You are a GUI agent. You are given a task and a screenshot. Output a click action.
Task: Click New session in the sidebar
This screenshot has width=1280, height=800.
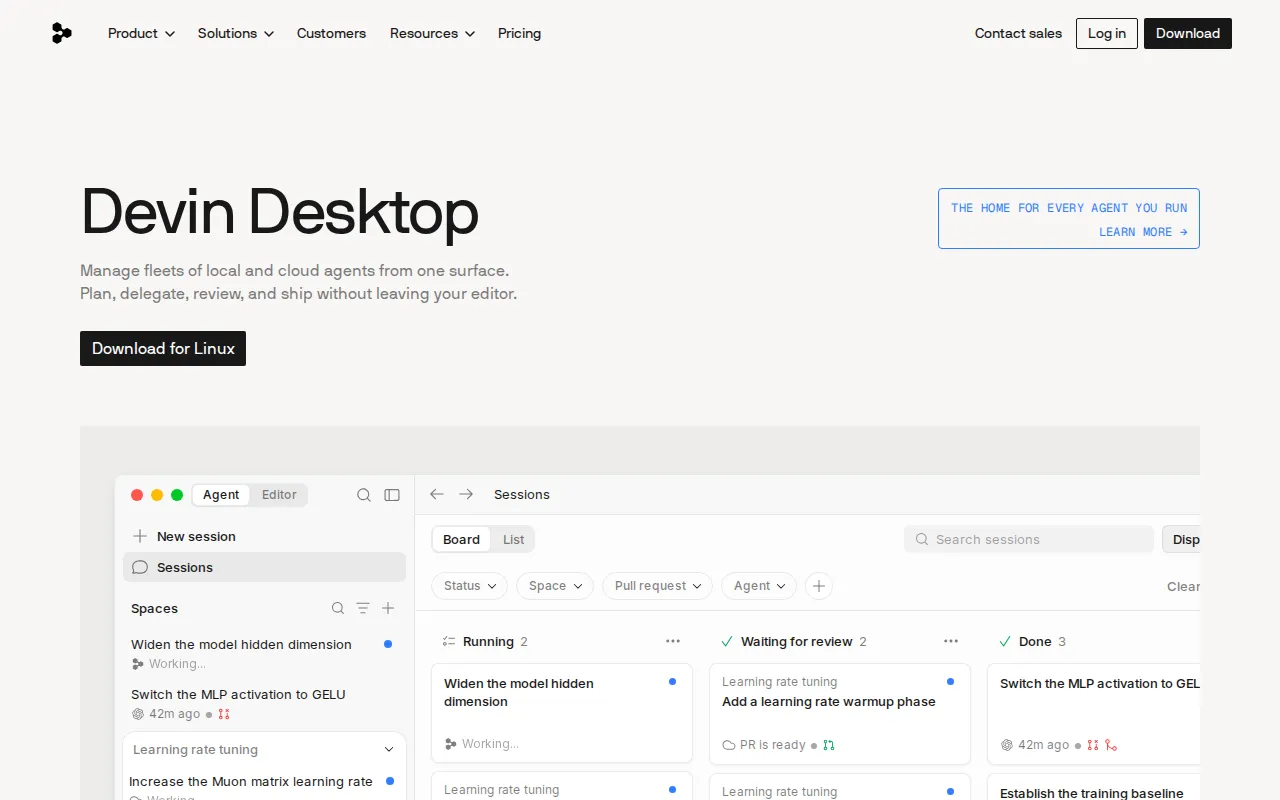196,536
